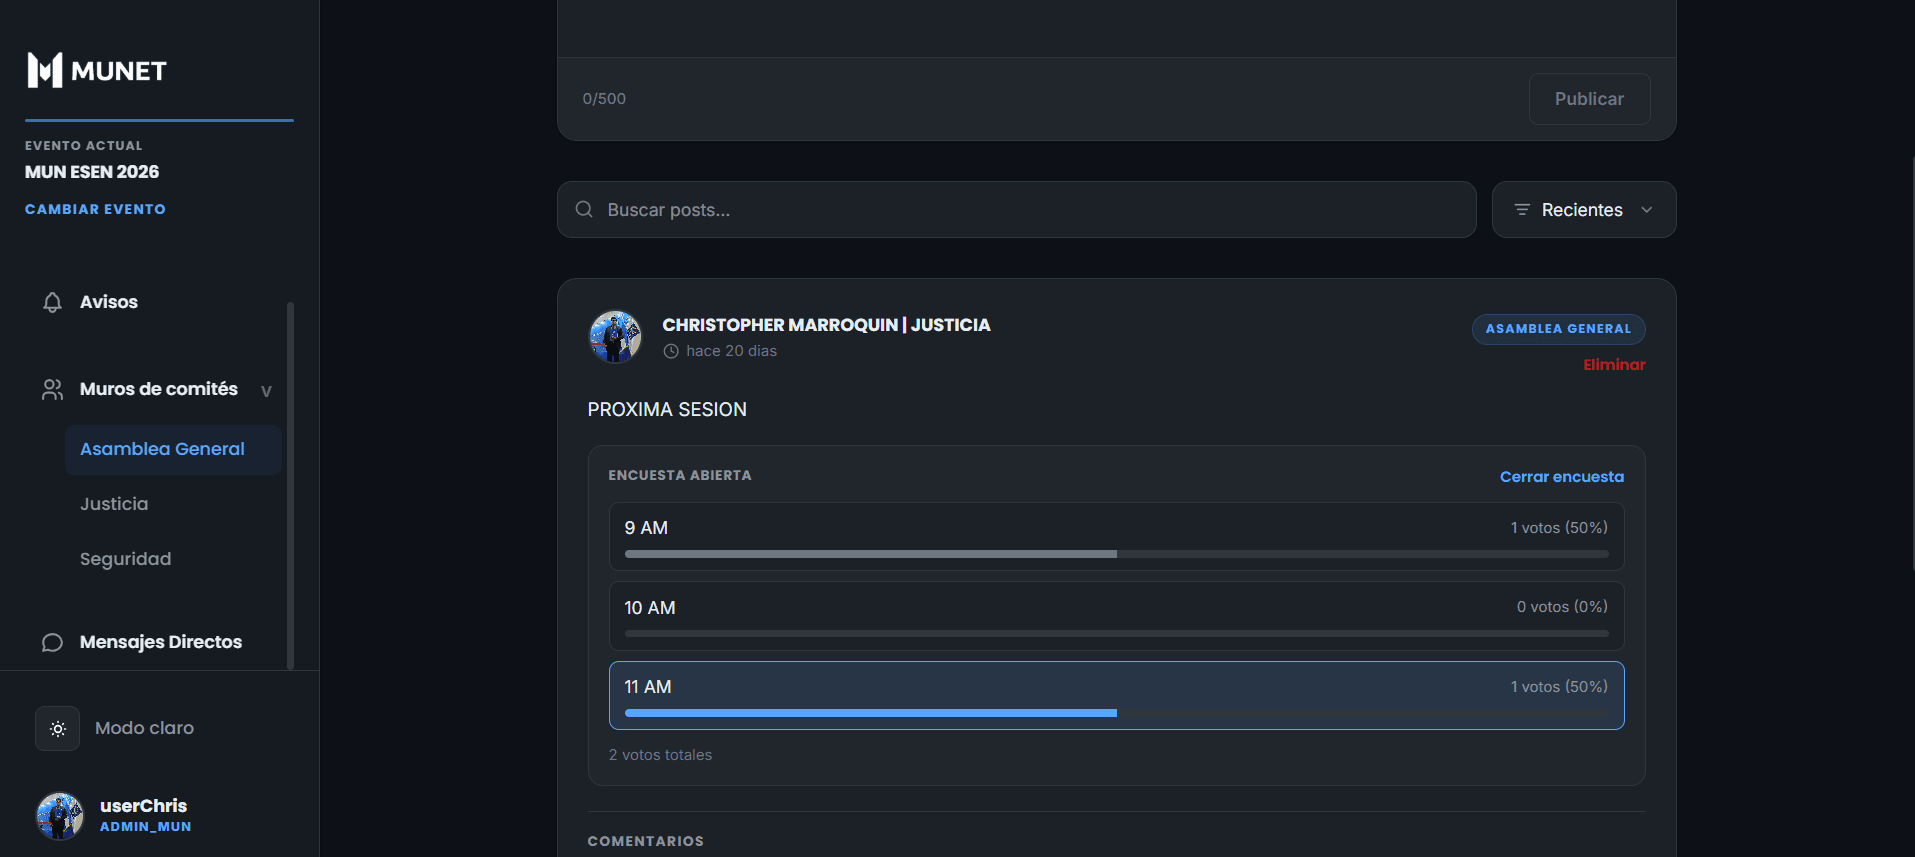Image resolution: width=1915 pixels, height=857 pixels.
Task: Select the Seguridad committee wall
Action: coord(125,559)
